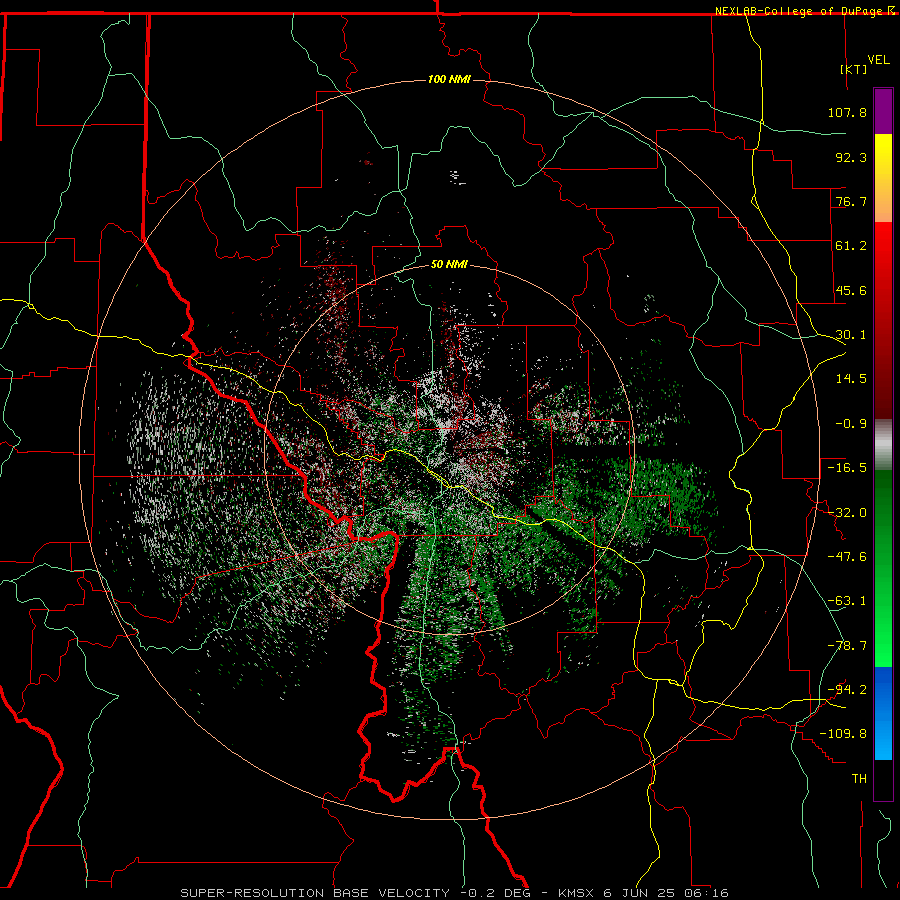This screenshot has width=900, height=900.
Task: Select the 76.7 velocity scale value
Action: pos(851,201)
